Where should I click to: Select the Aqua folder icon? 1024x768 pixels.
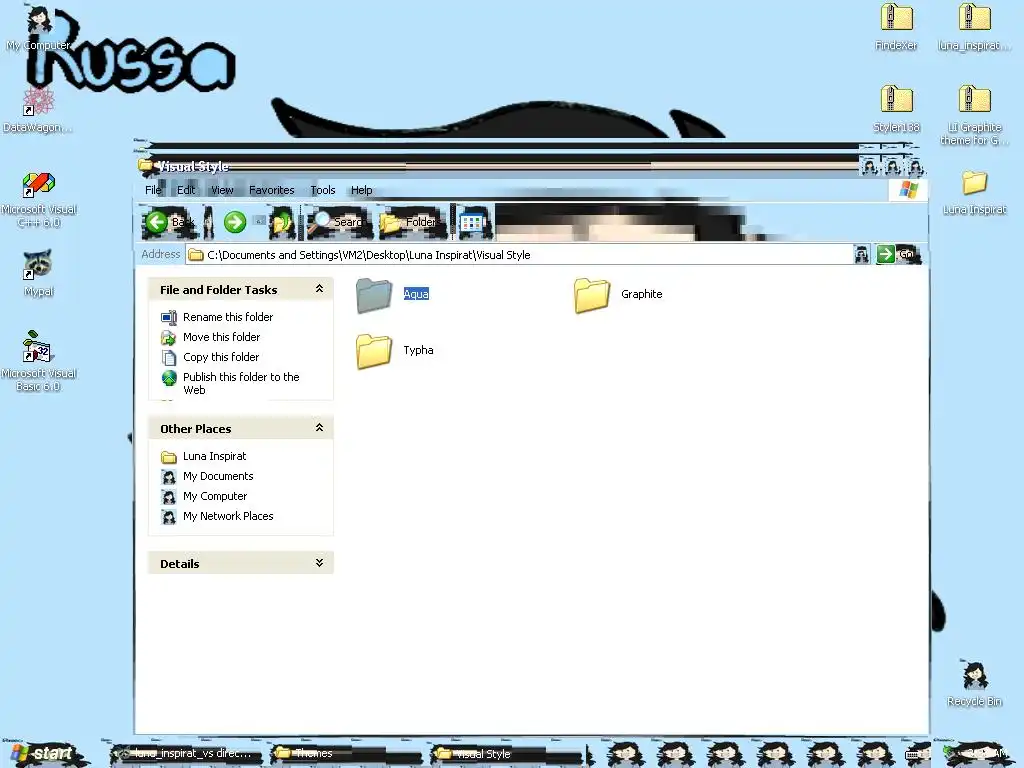point(374,295)
